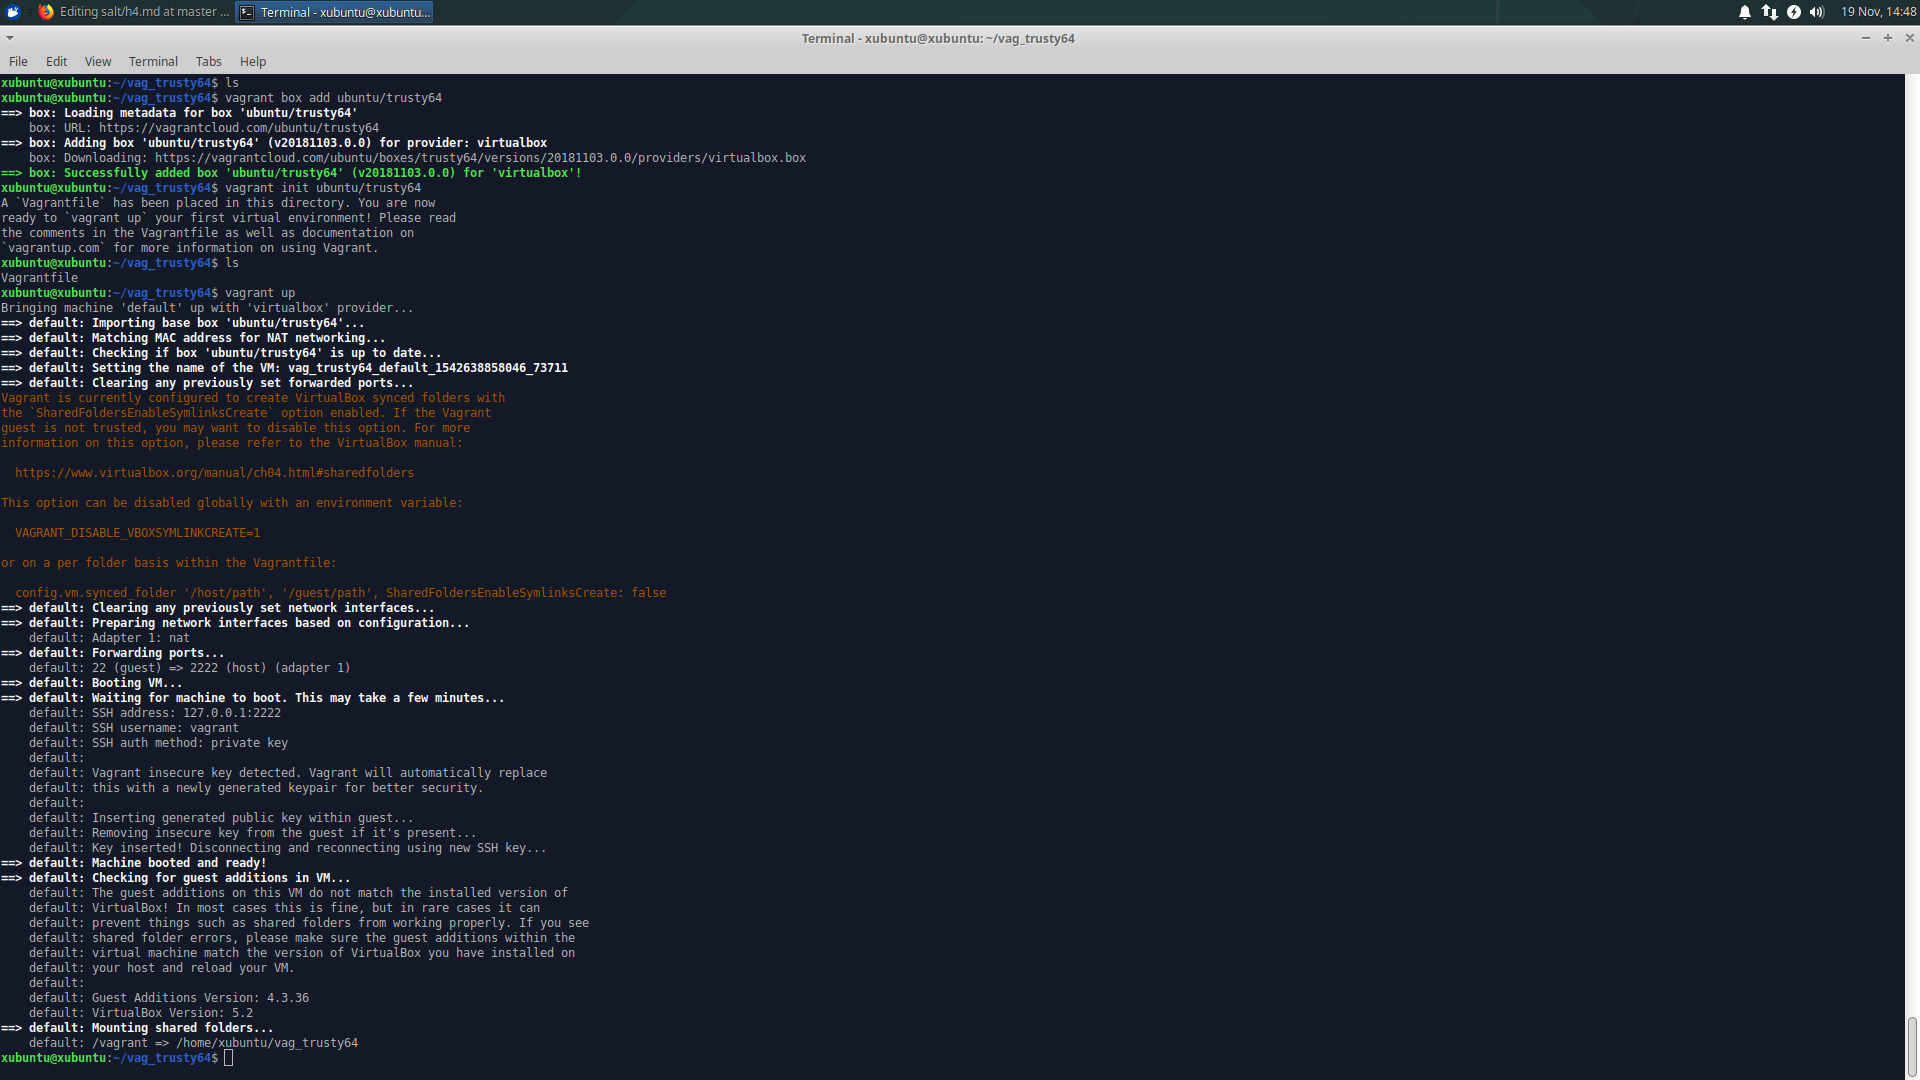Click the volume speaker icon
This screenshot has height=1080, width=1920.
(1817, 12)
